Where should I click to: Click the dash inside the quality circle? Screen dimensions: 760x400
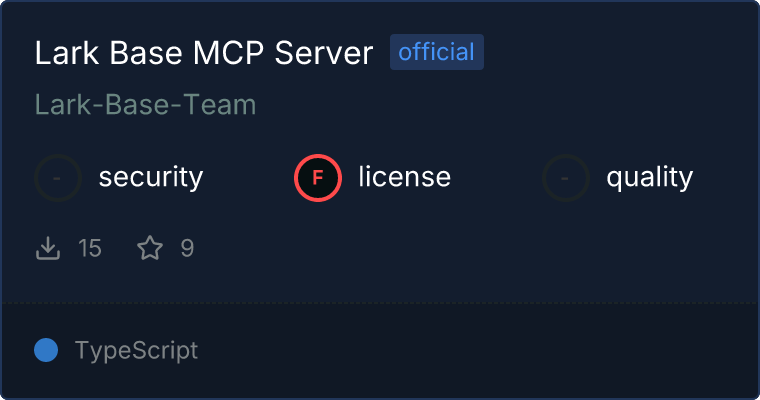[x=565, y=178]
